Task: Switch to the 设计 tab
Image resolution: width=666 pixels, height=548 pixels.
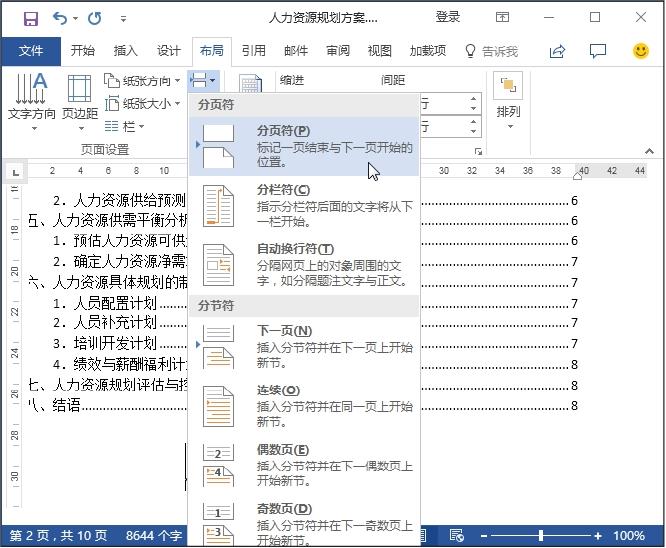Action: point(169,51)
